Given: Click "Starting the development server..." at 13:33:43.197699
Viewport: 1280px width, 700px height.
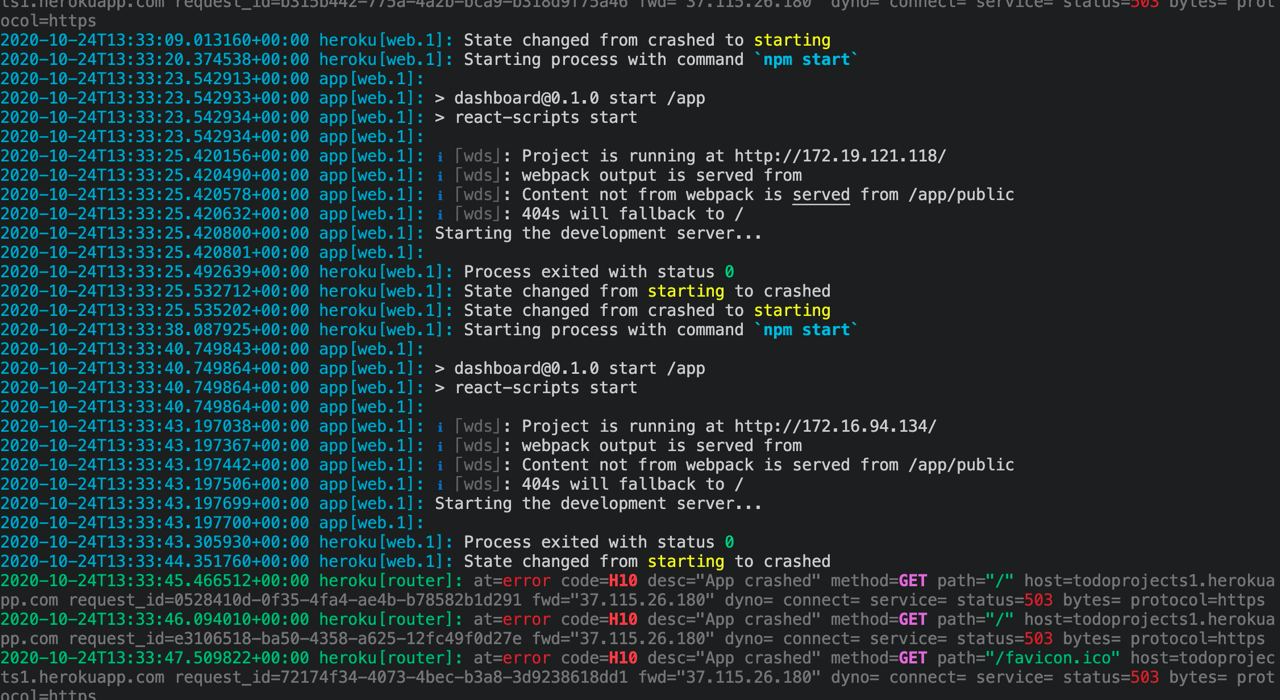Looking at the screenshot, I should [x=598, y=504].
